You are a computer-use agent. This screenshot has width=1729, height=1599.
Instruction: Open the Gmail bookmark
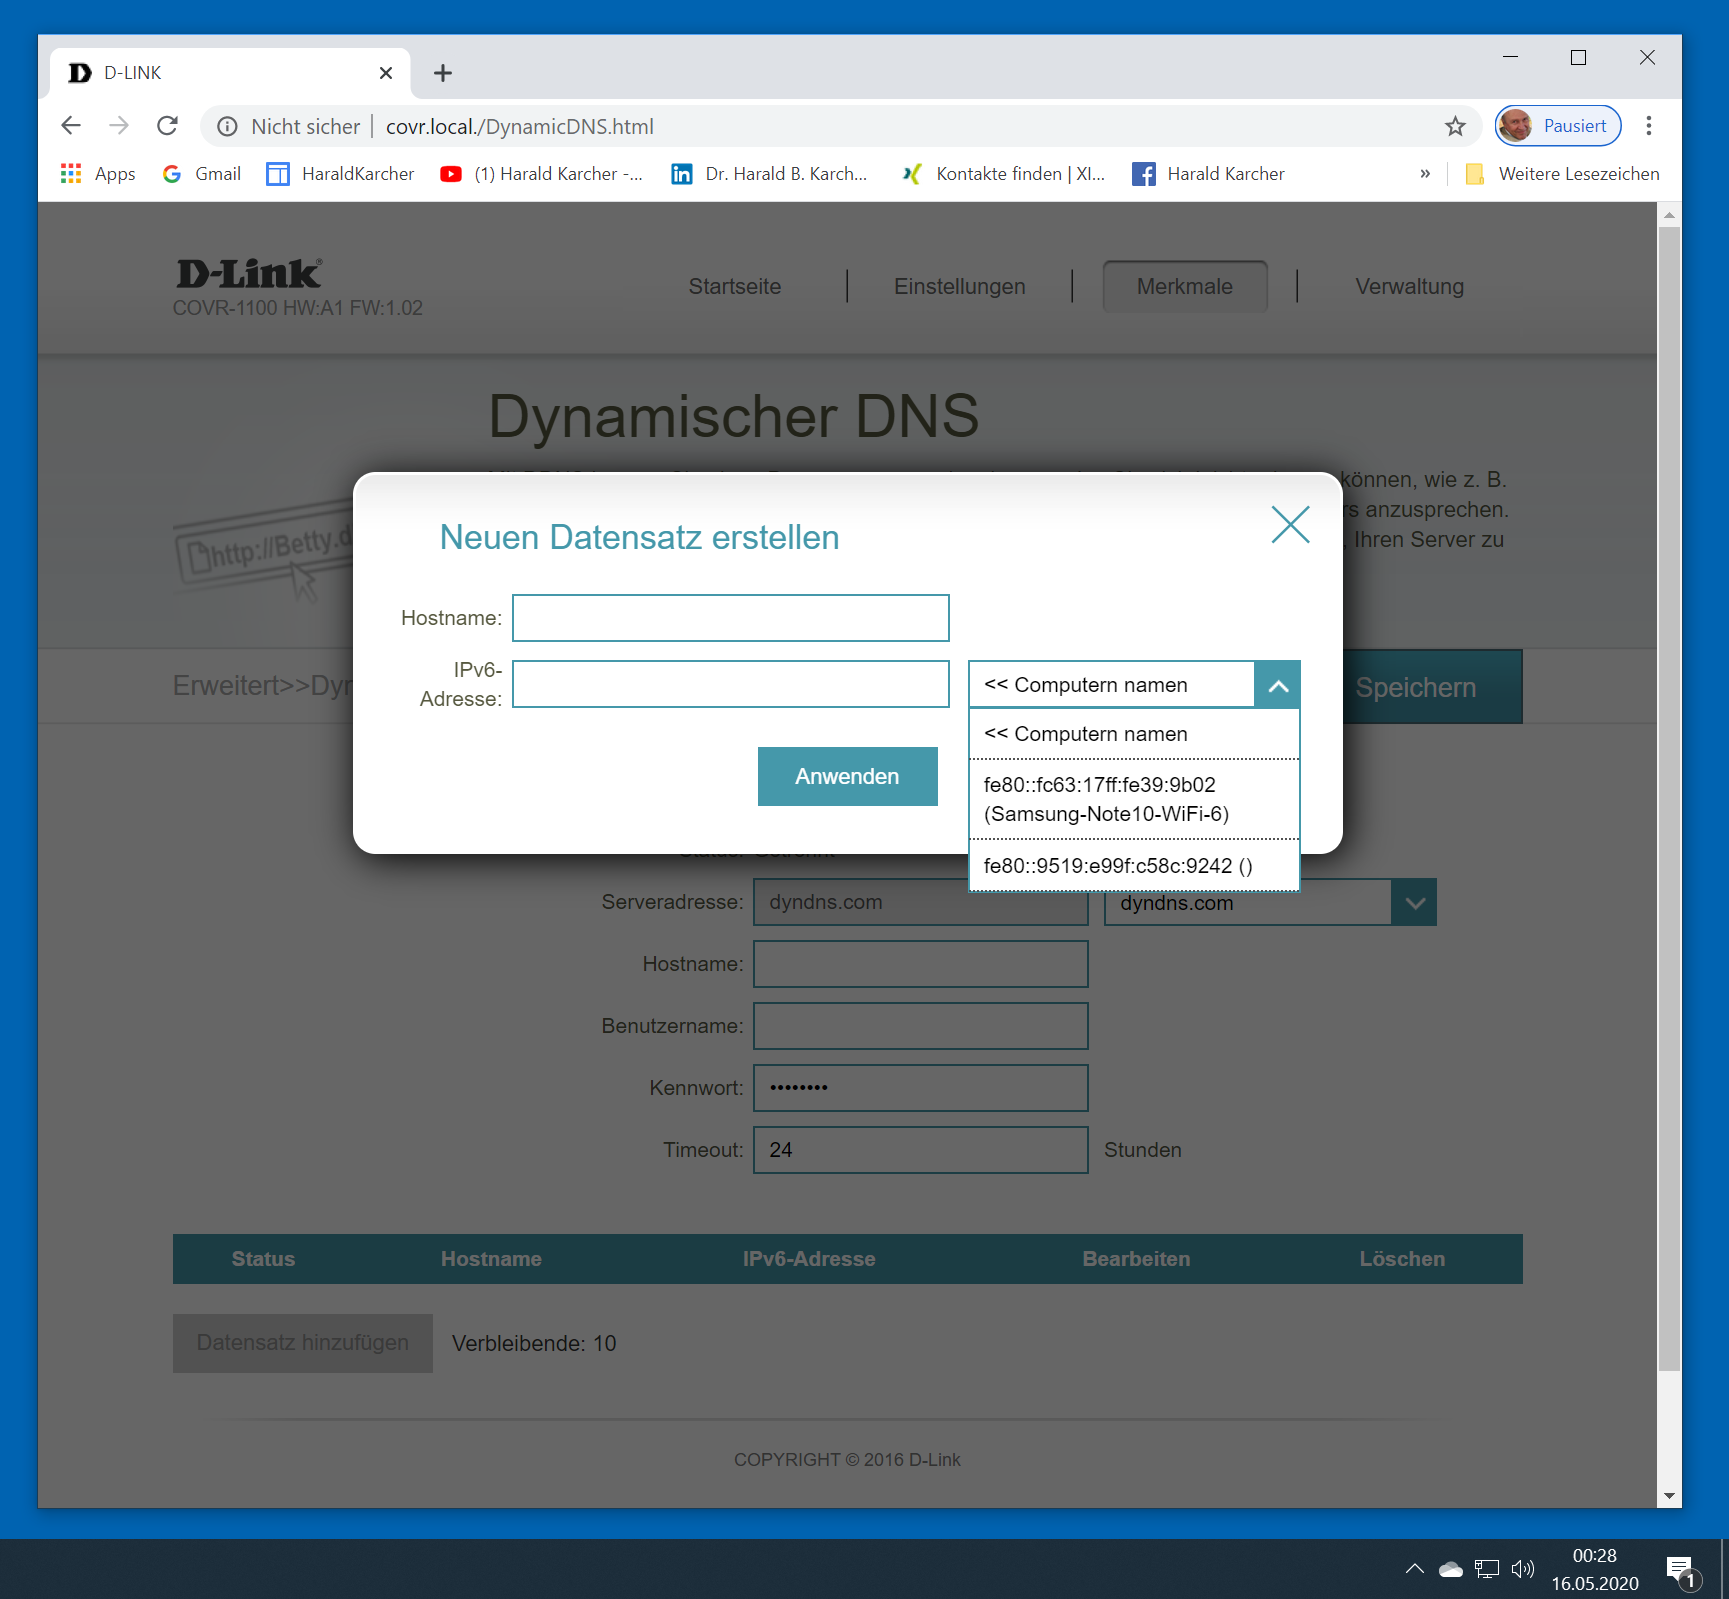point(202,174)
